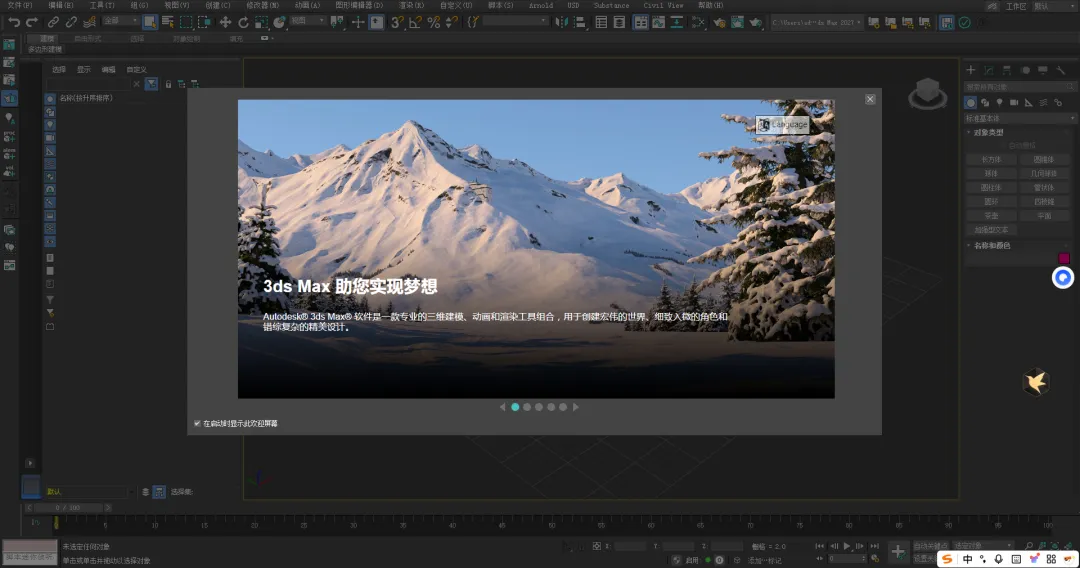Open Render Setup teapot icon

coord(719,23)
